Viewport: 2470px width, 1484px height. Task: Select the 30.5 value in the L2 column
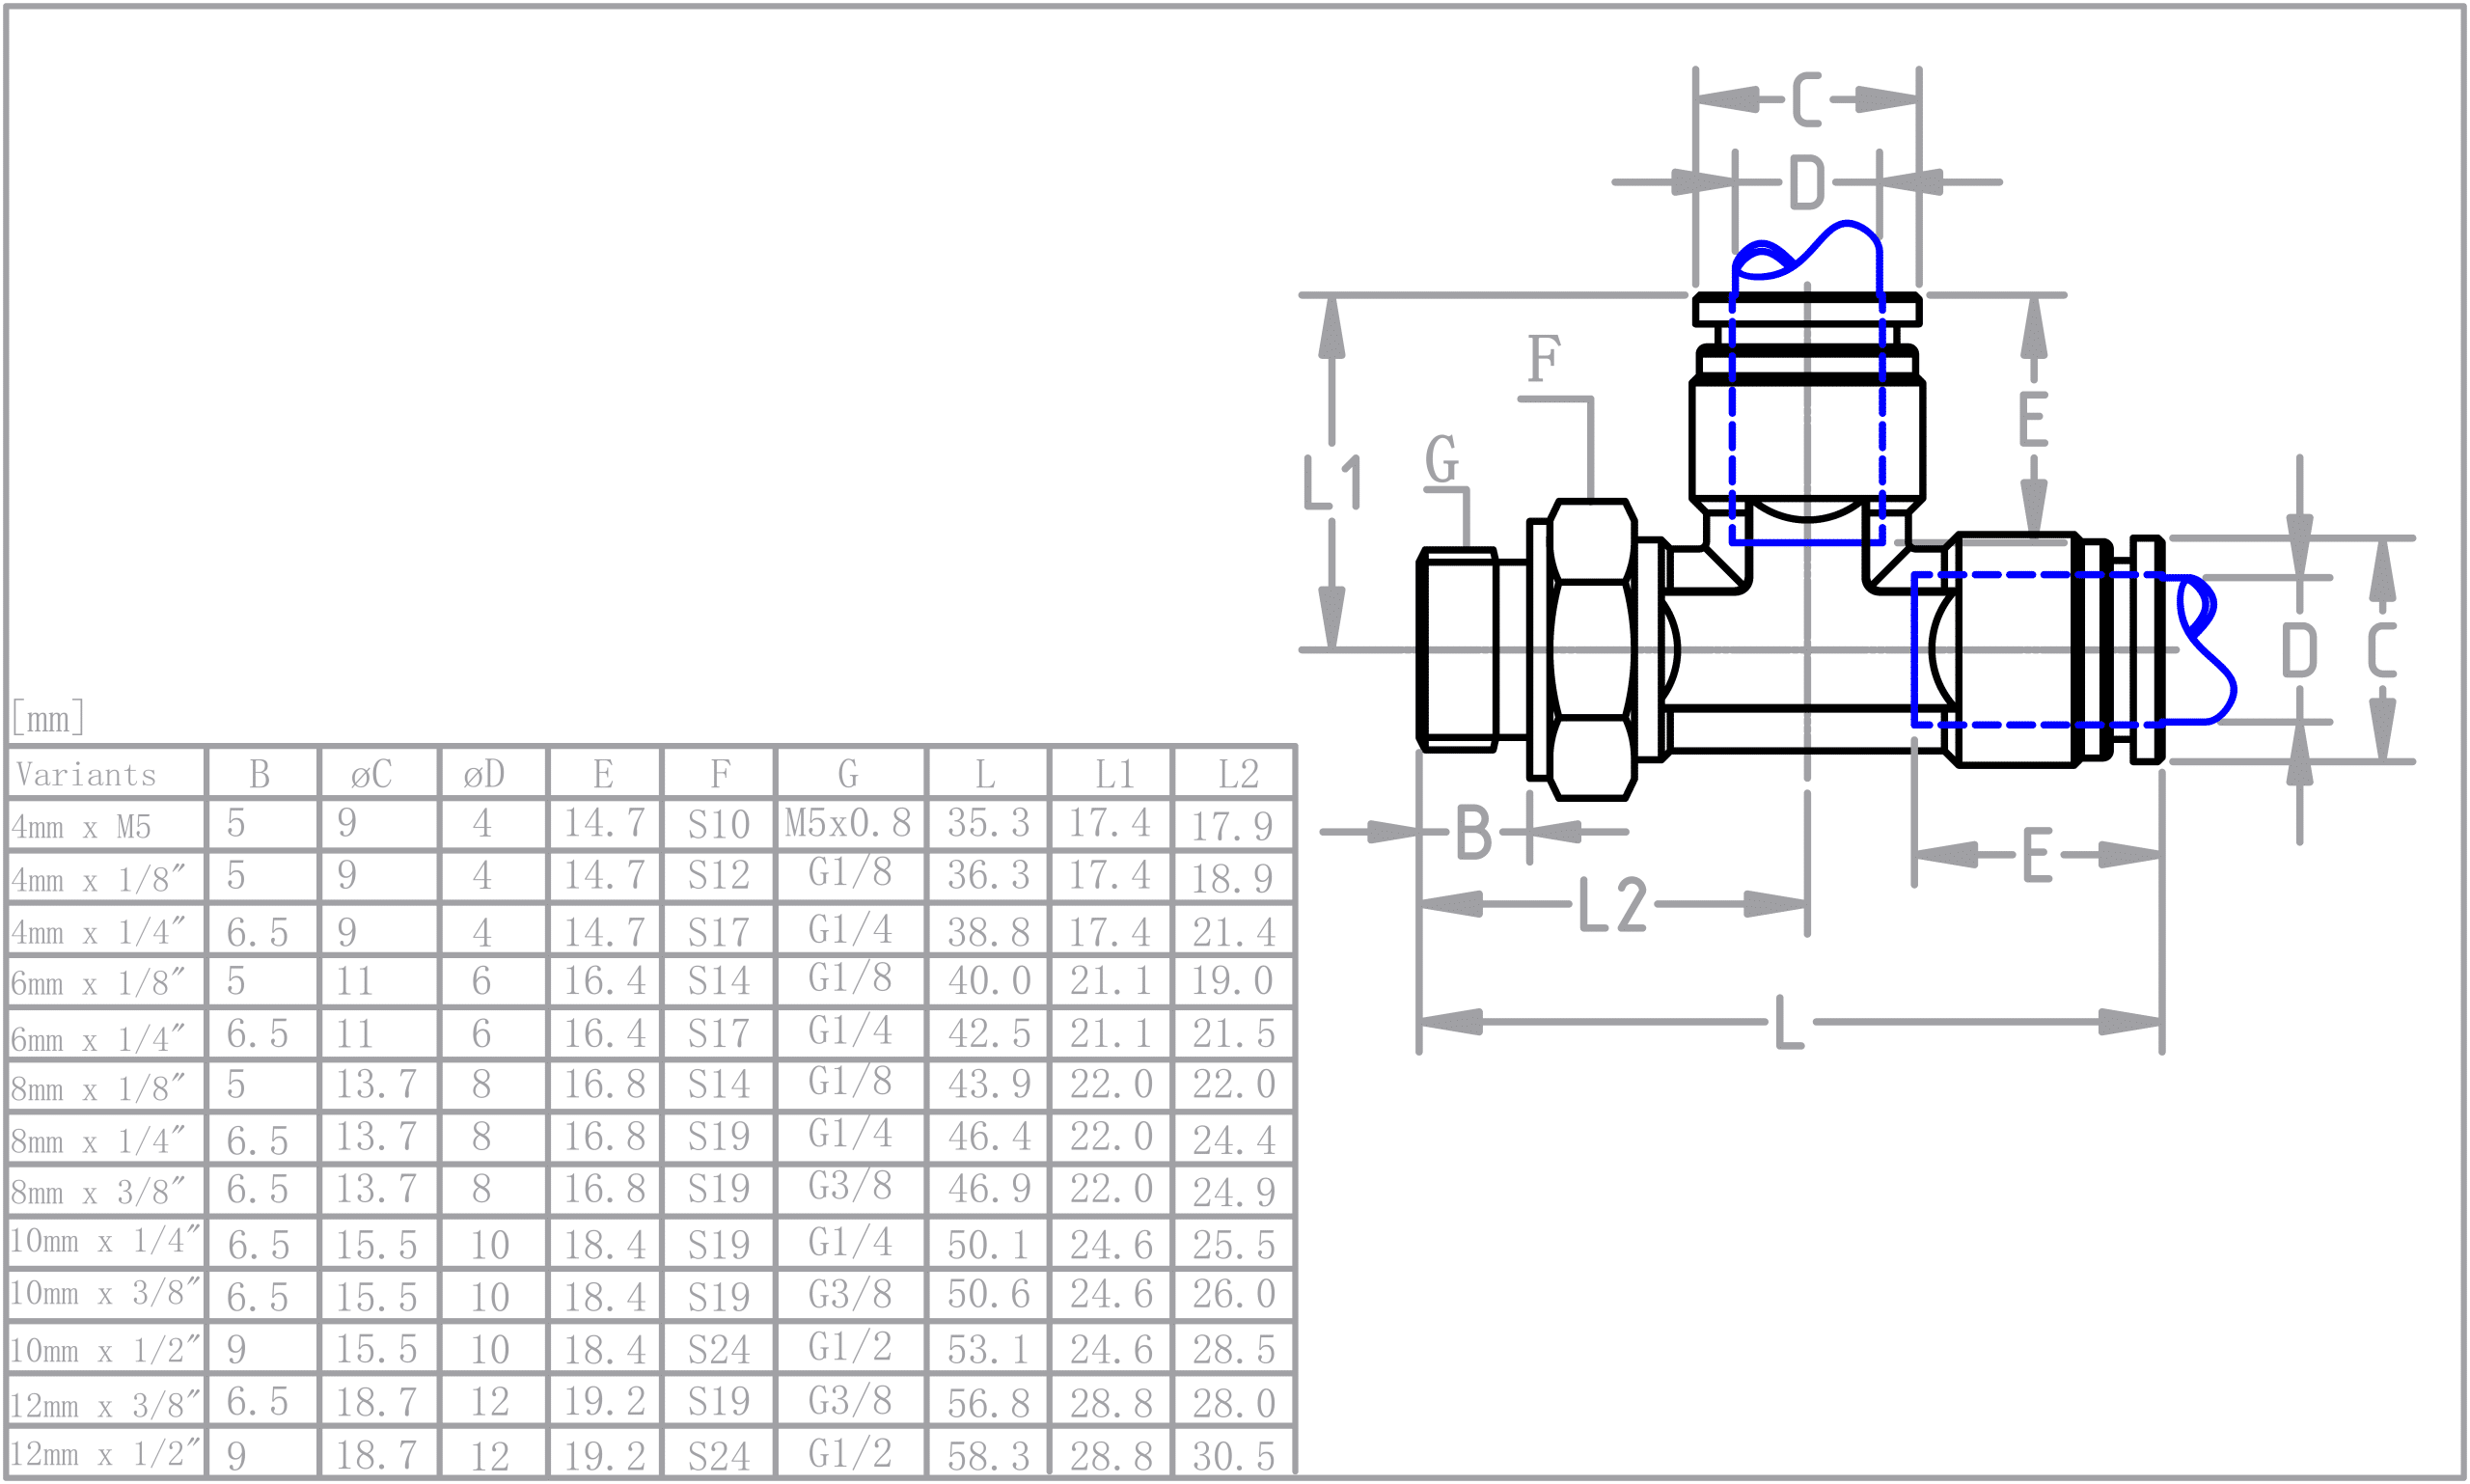point(1234,1456)
